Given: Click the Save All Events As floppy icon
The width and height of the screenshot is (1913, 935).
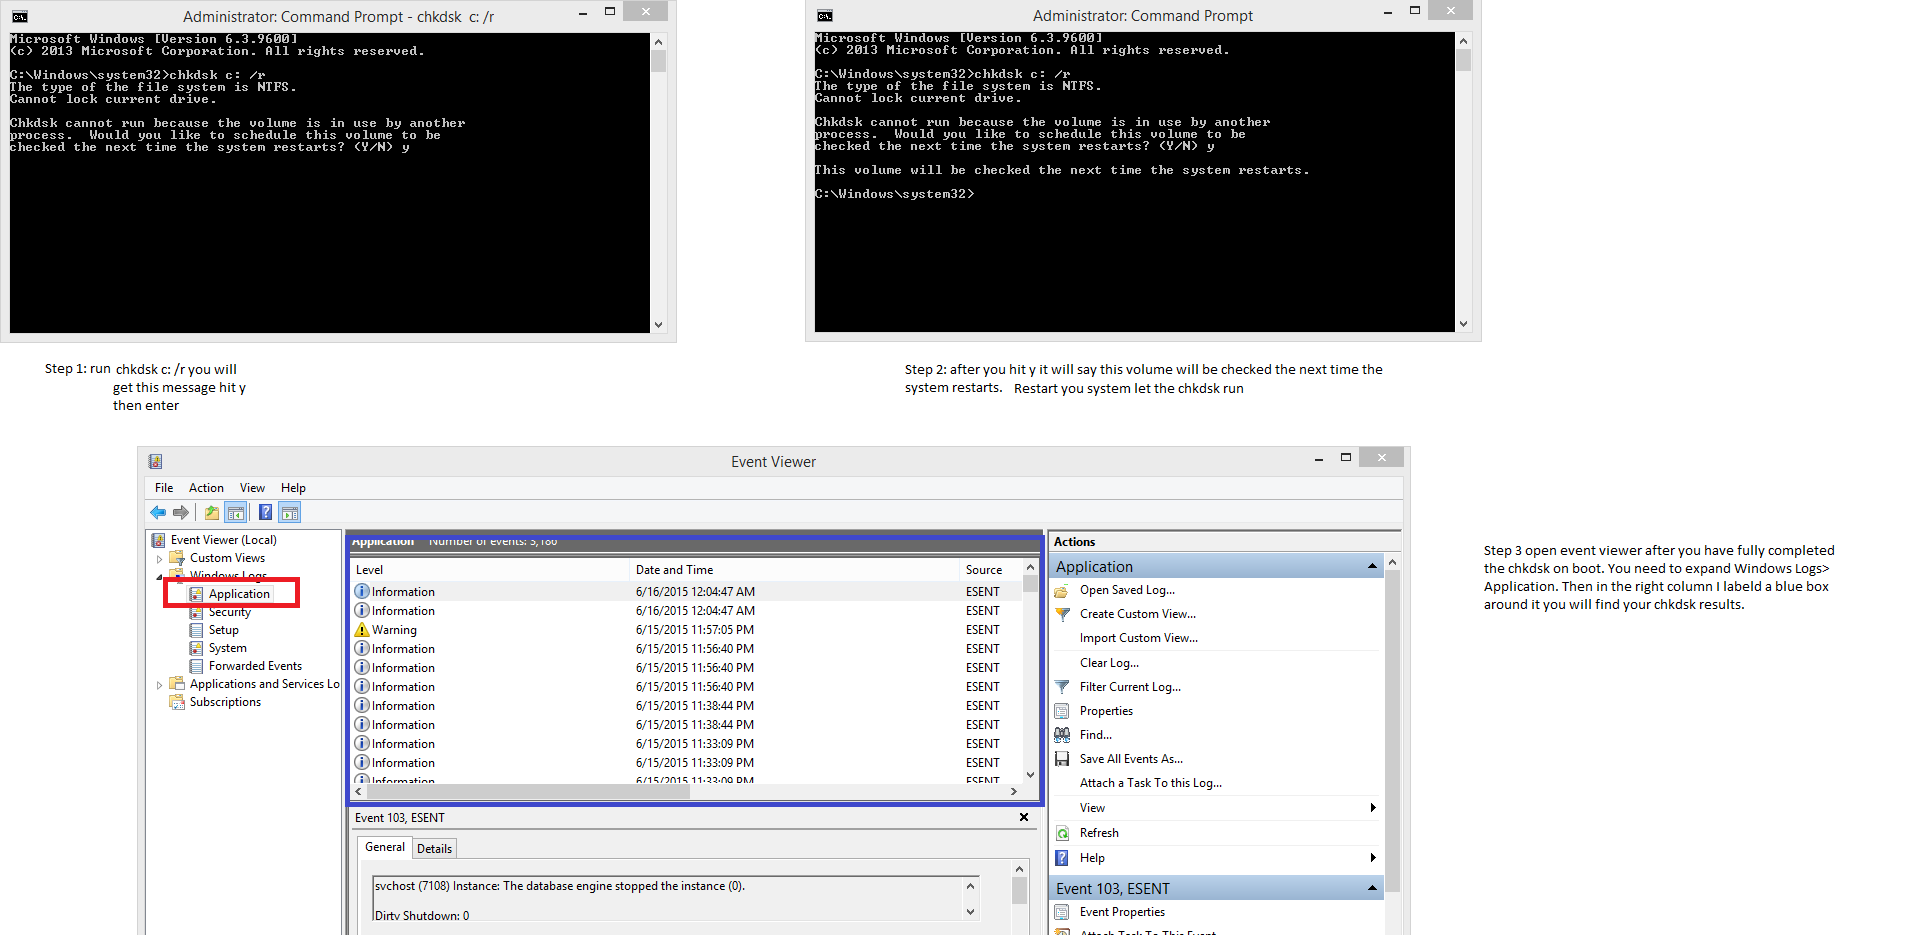Looking at the screenshot, I should (x=1062, y=759).
